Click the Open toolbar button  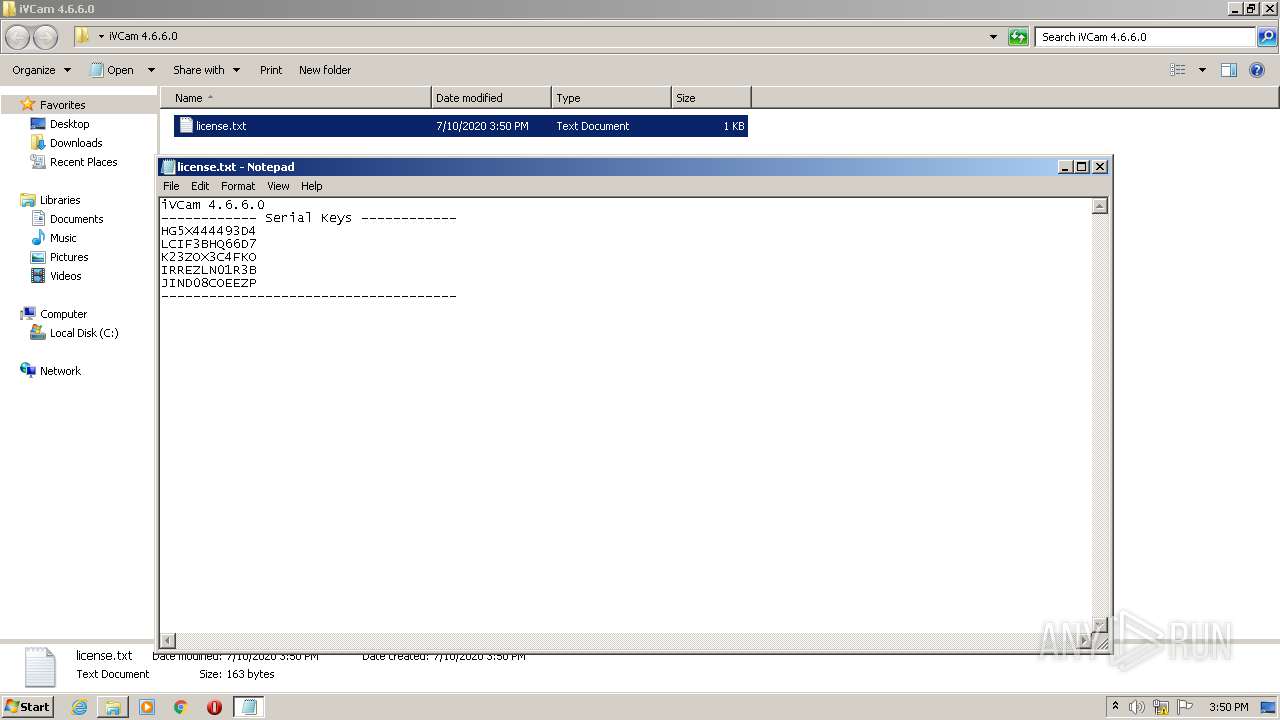tap(112, 70)
